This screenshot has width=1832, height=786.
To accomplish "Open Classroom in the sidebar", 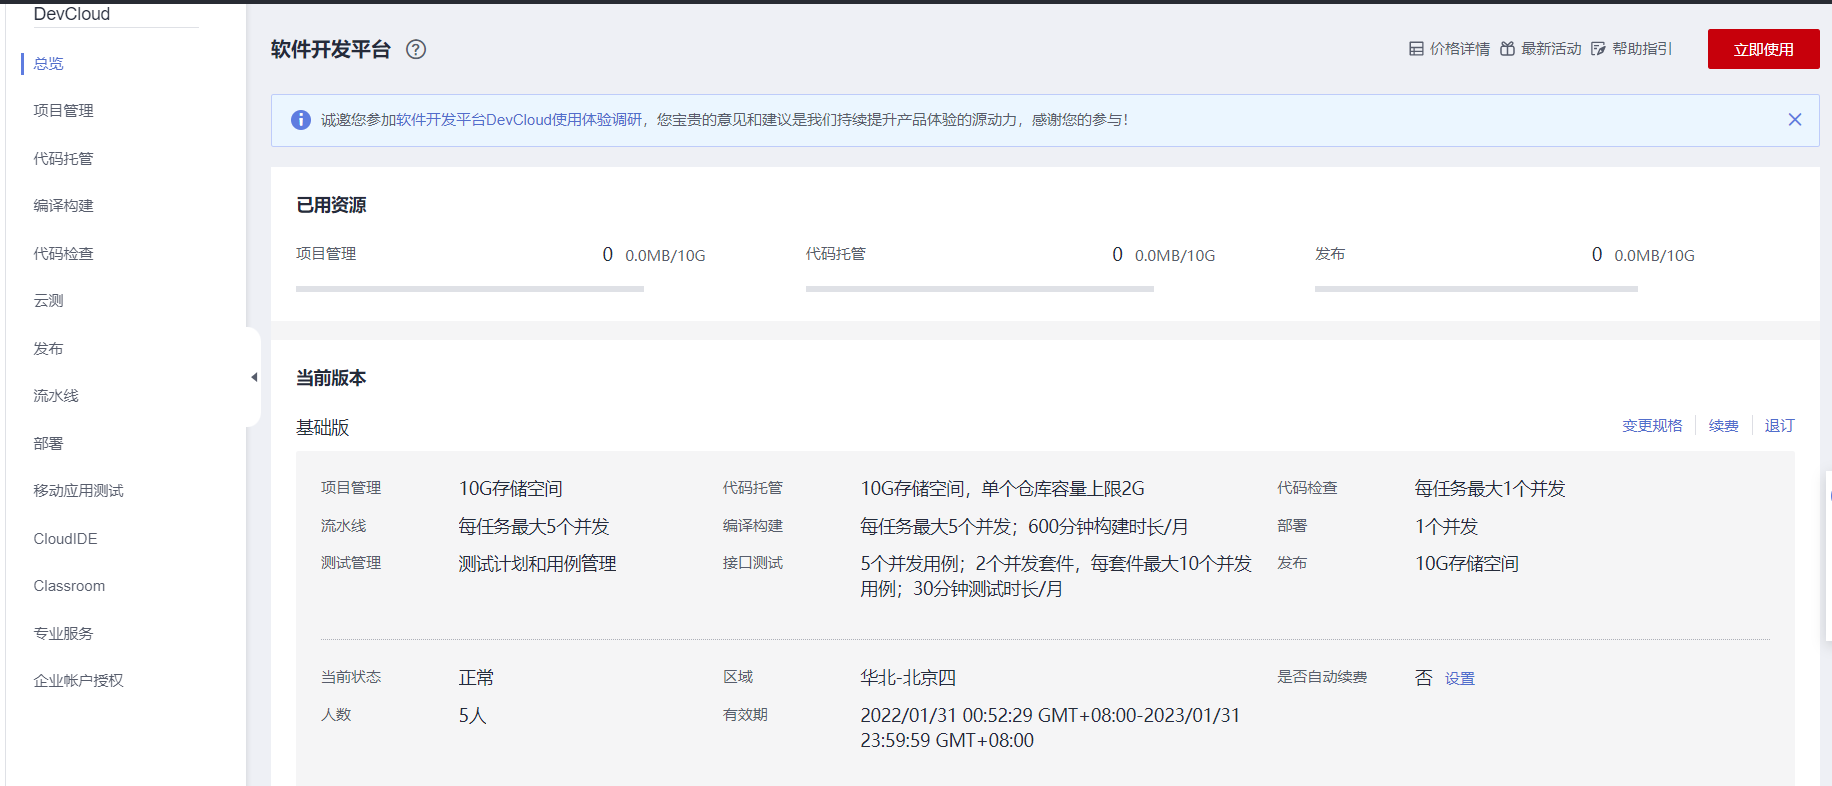I will point(69,585).
